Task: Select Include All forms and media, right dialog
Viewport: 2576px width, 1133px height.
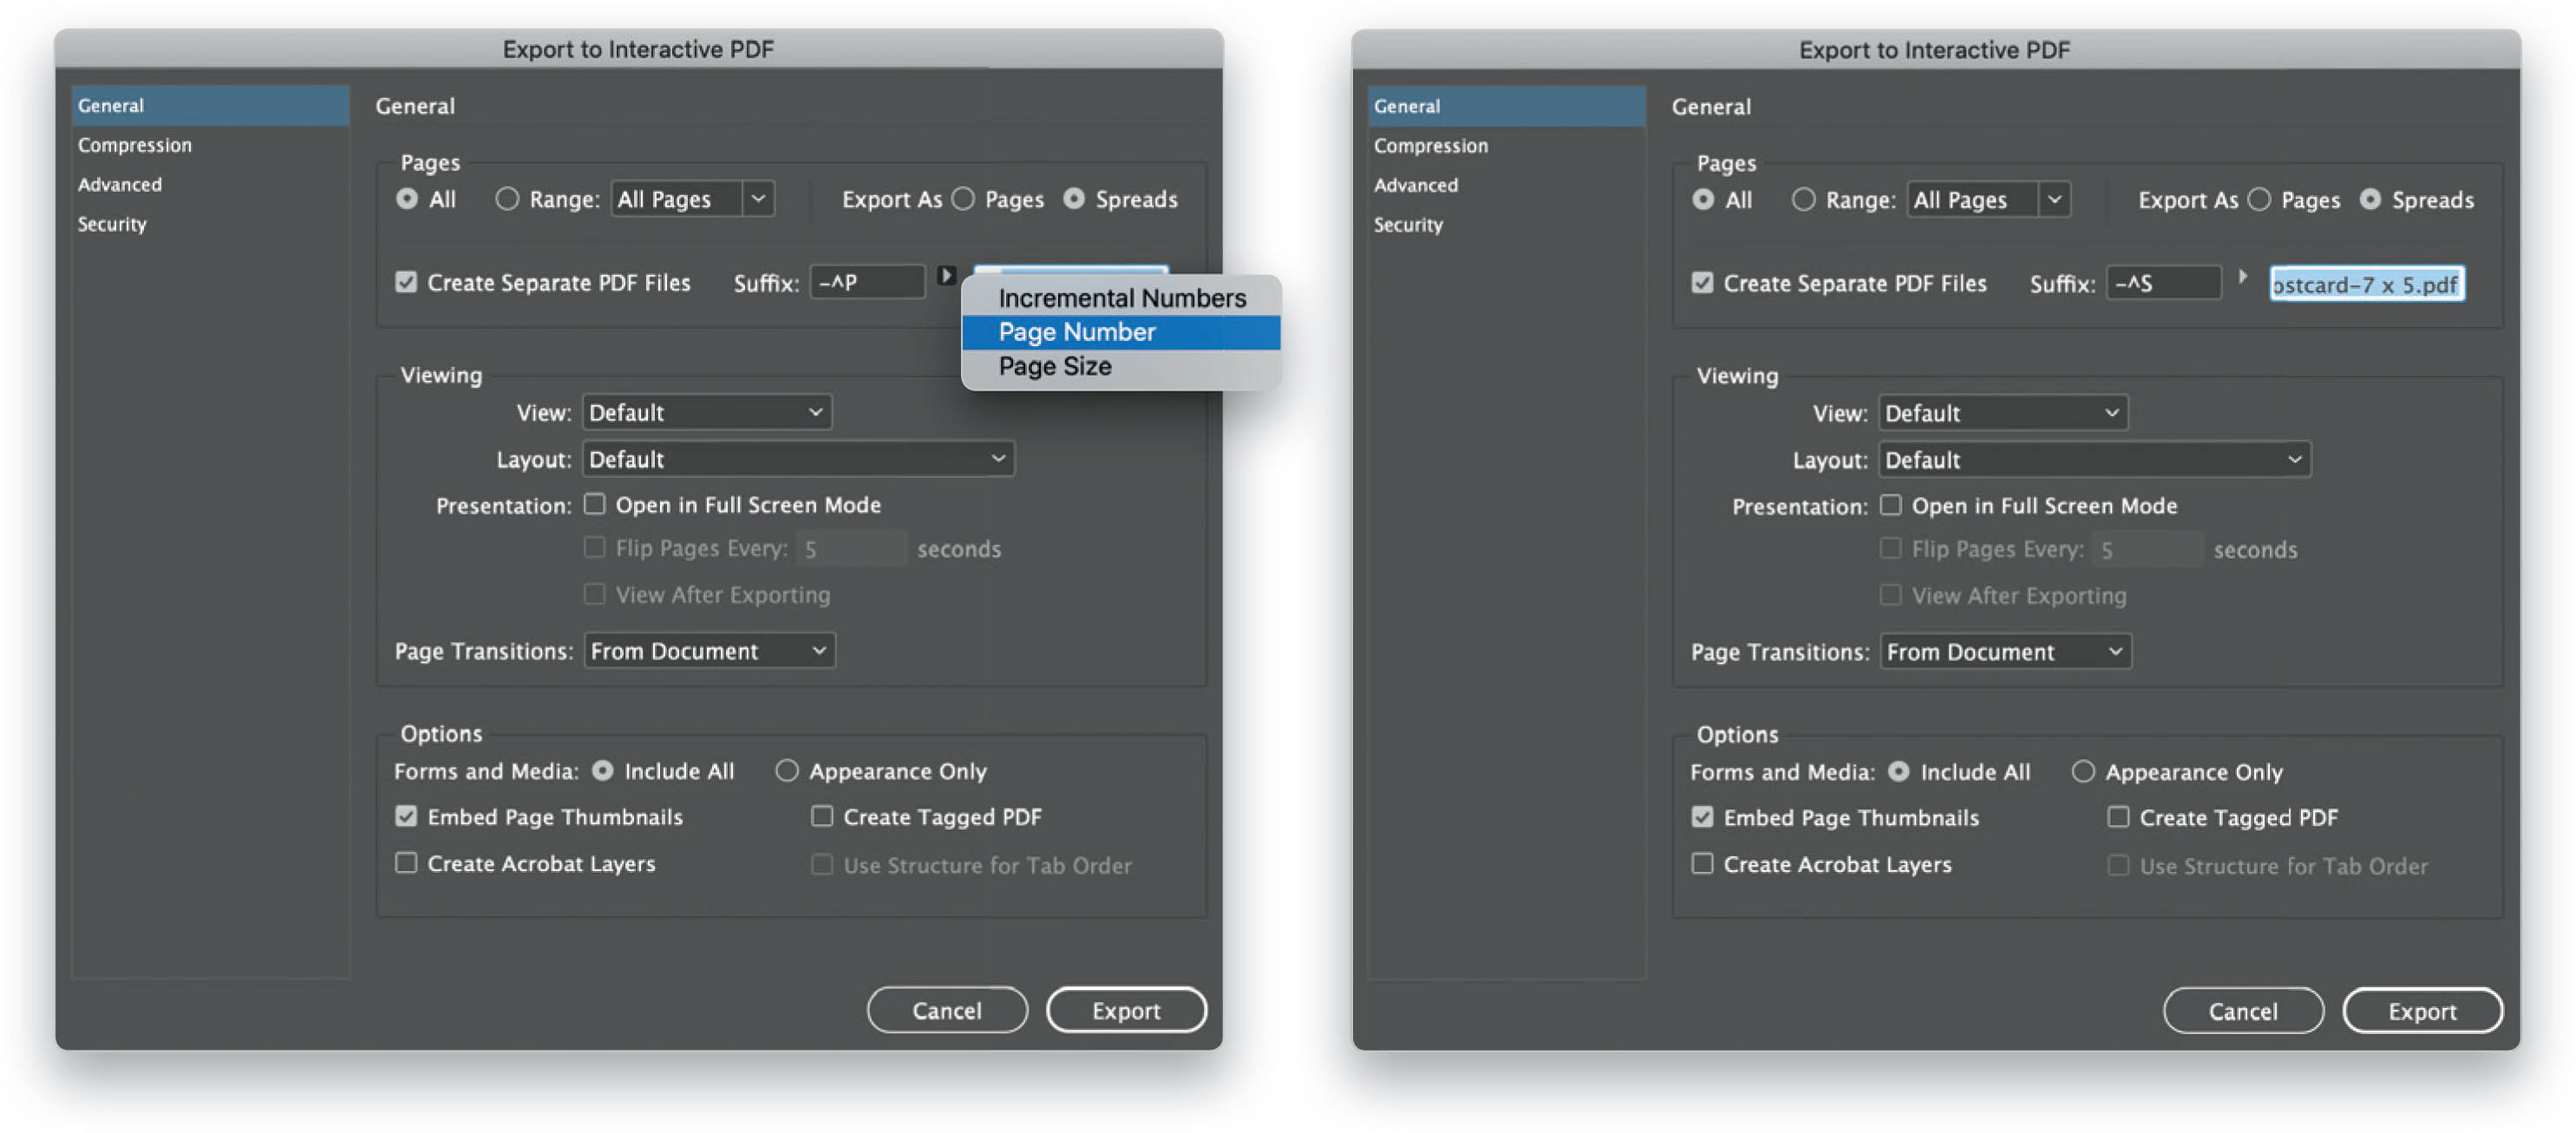Action: pyautogui.click(x=1899, y=772)
